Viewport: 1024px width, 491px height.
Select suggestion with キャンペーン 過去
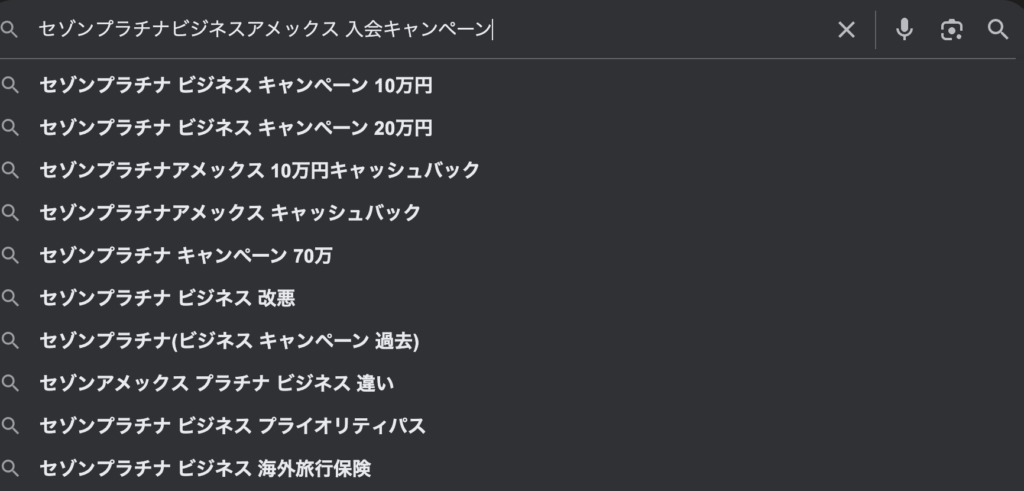coord(229,341)
